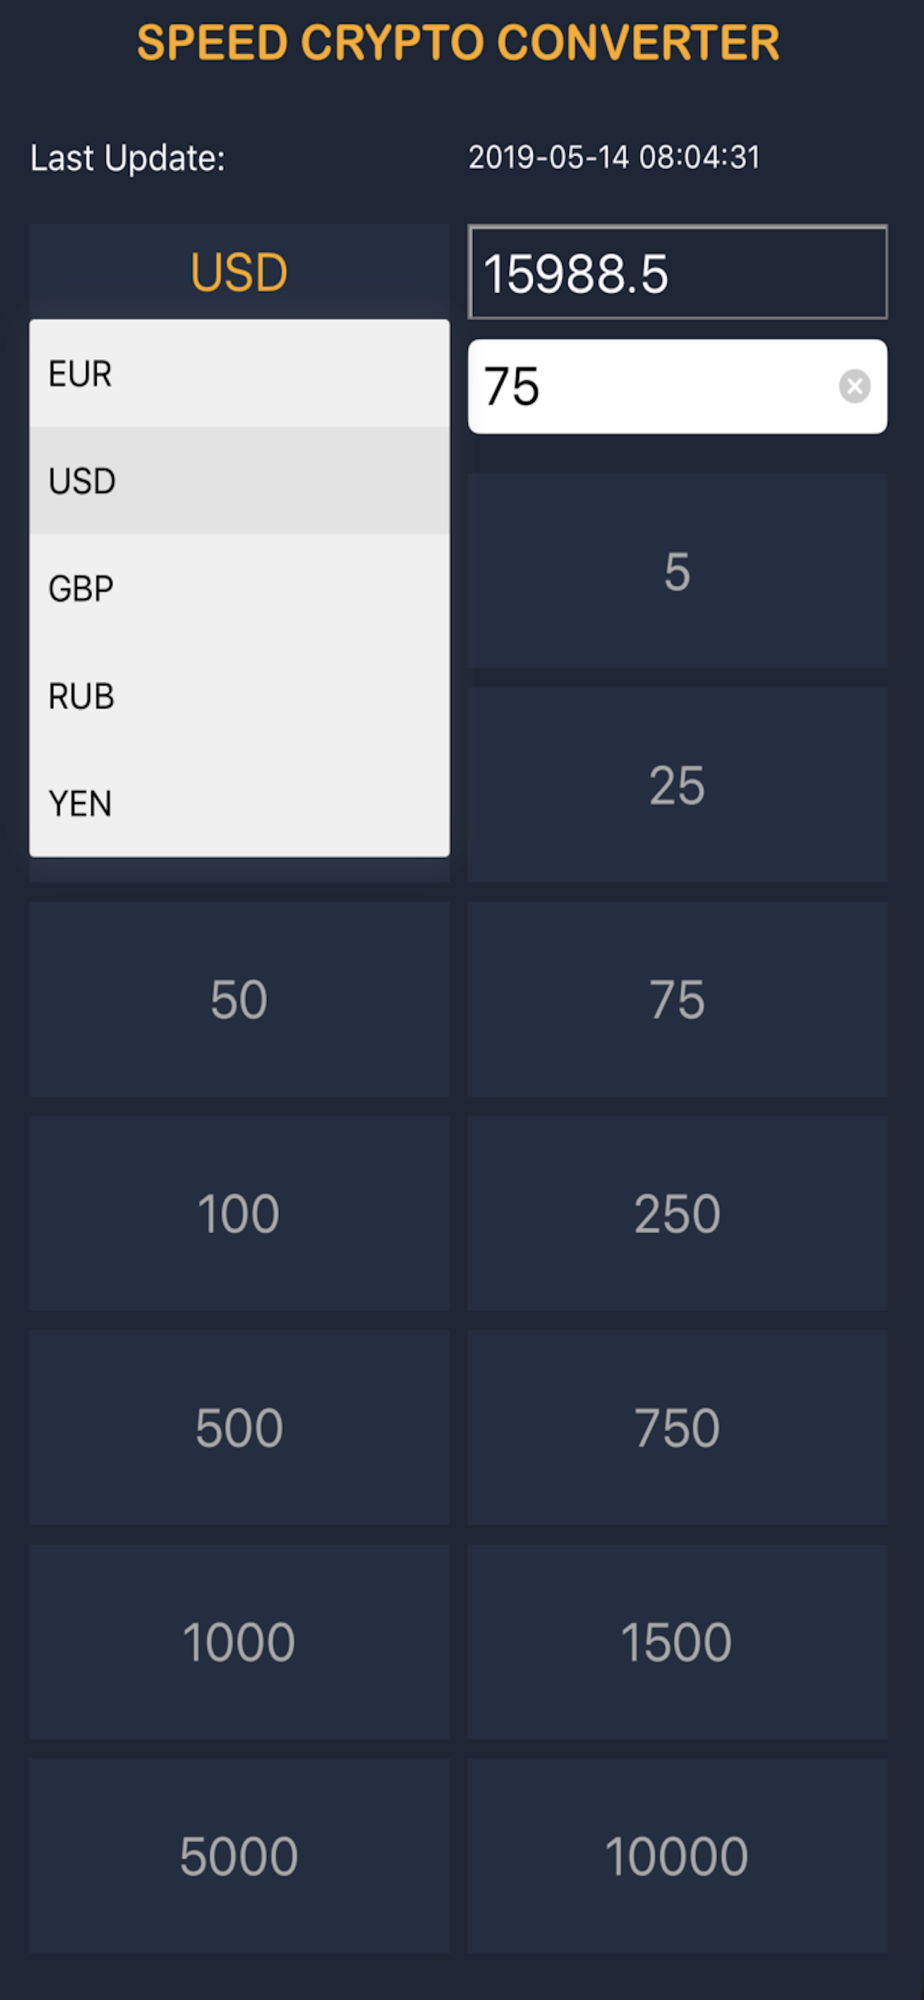Viewport: 924px width, 2000px height.
Task: Select the 1500 amount tile
Action: pyautogui.click(x=677, y=1641)
